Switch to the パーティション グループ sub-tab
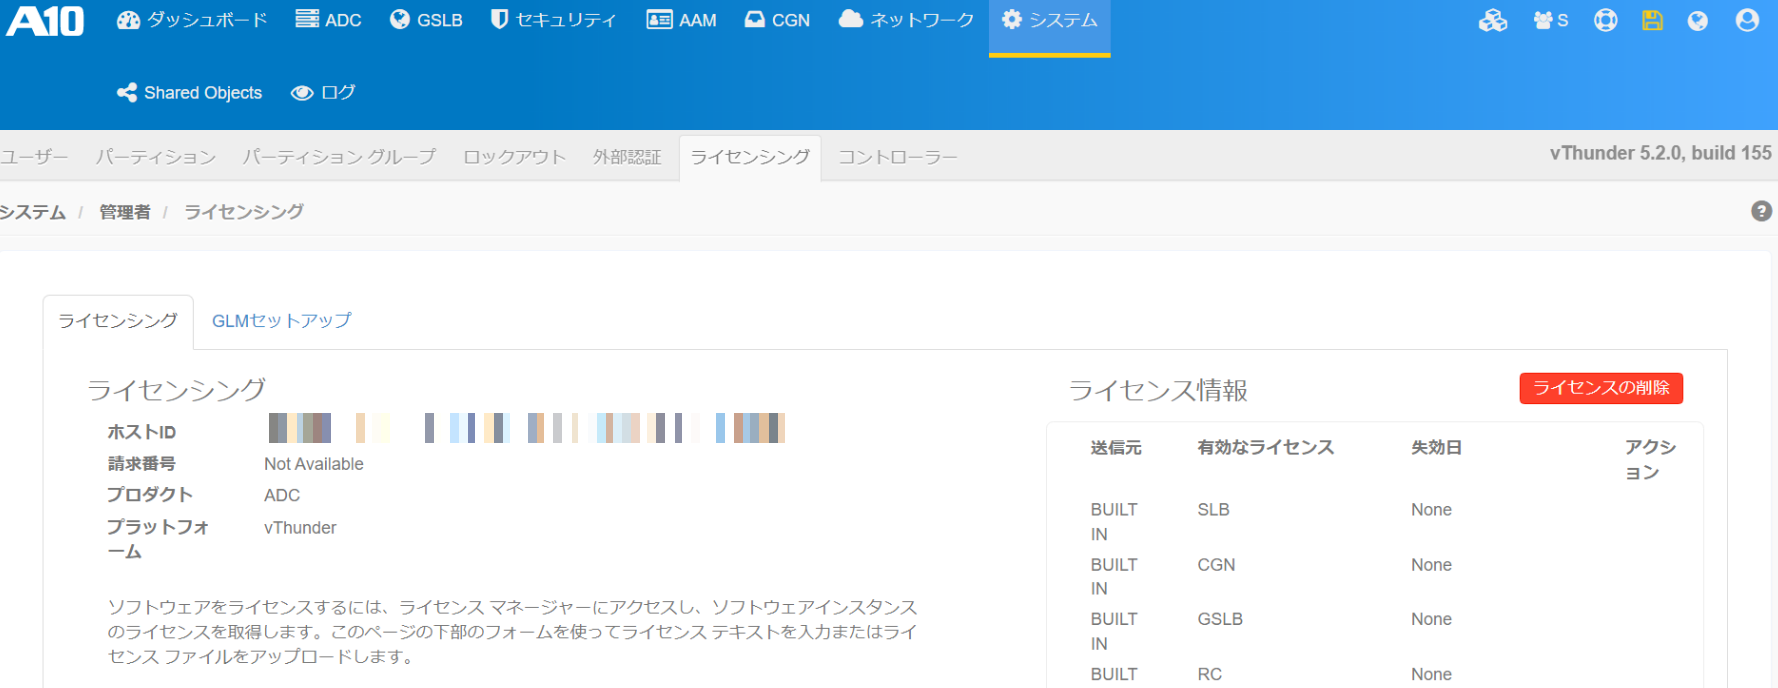Screen dimensions: 1778x688 (339, 157)
